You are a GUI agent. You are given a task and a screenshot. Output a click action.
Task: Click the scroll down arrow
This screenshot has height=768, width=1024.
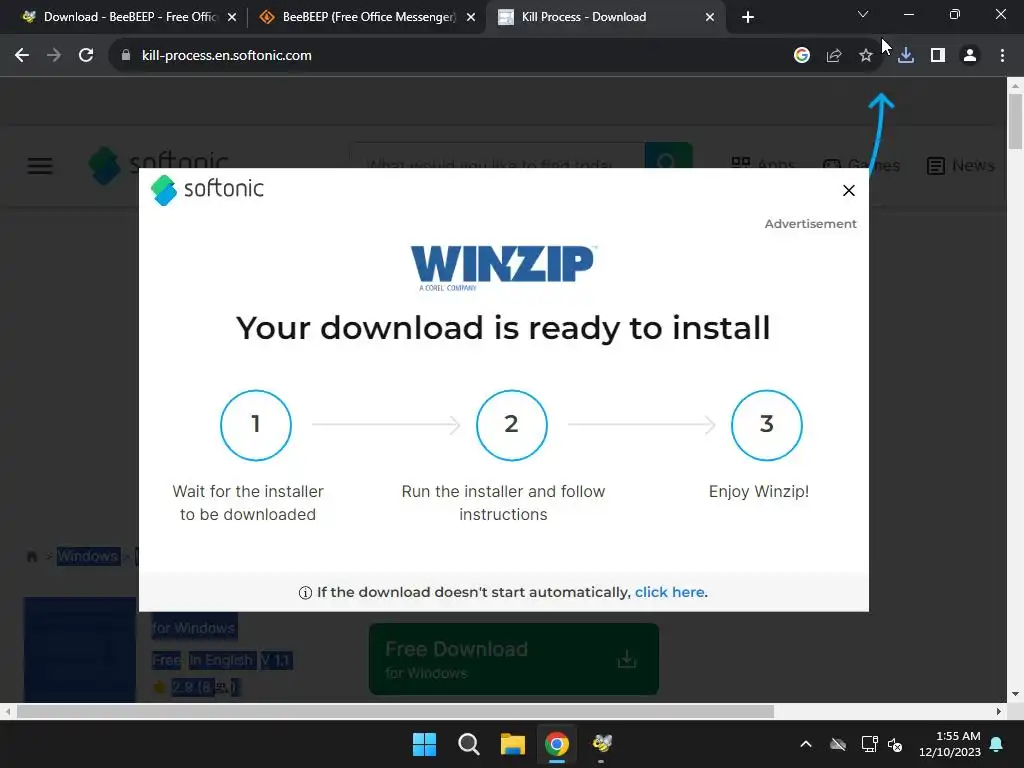(1015, 694)
